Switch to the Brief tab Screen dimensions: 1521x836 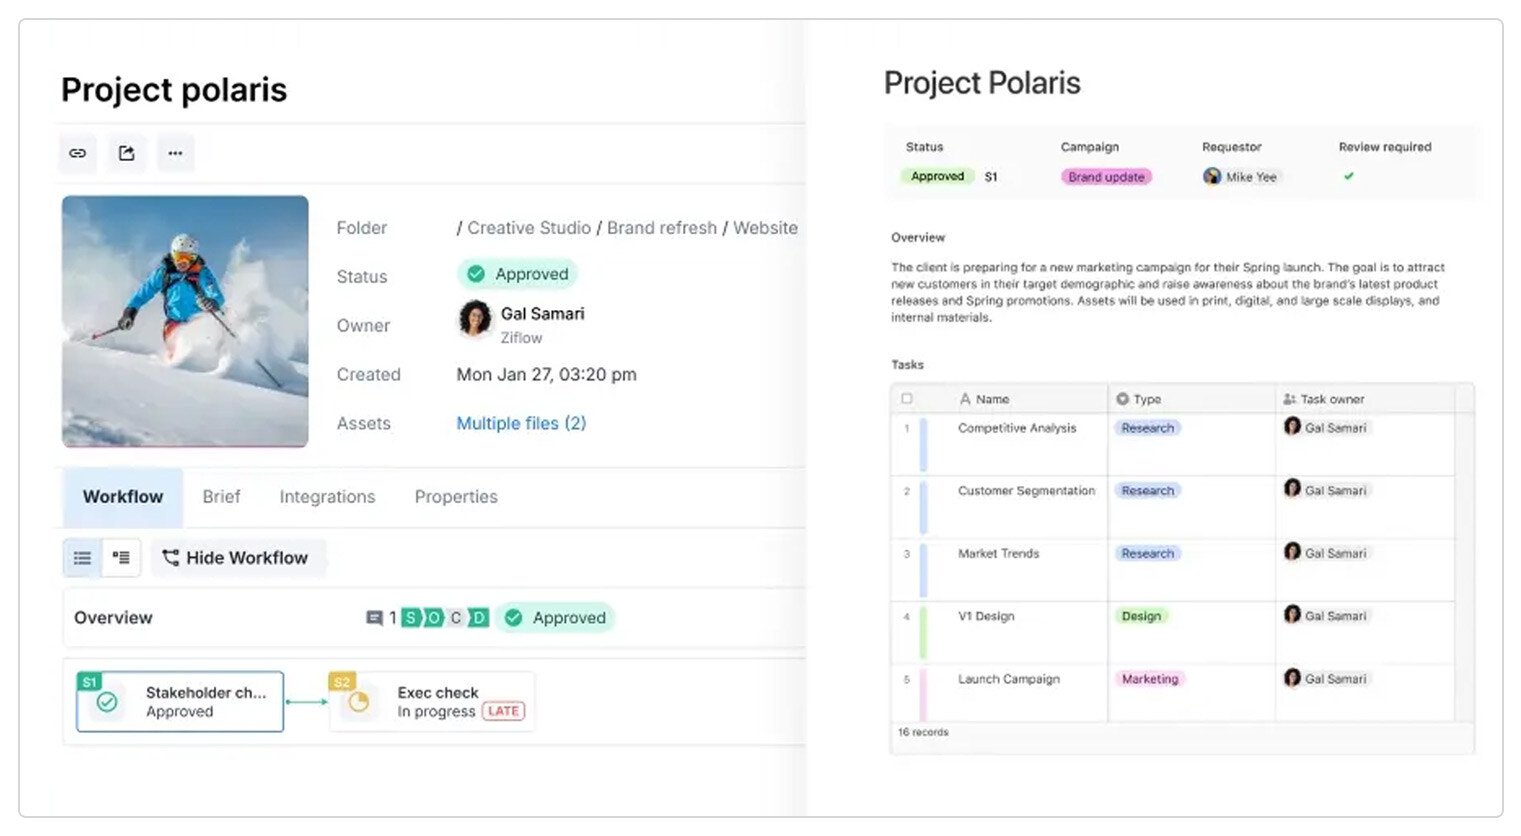click(x=221, y=497)
